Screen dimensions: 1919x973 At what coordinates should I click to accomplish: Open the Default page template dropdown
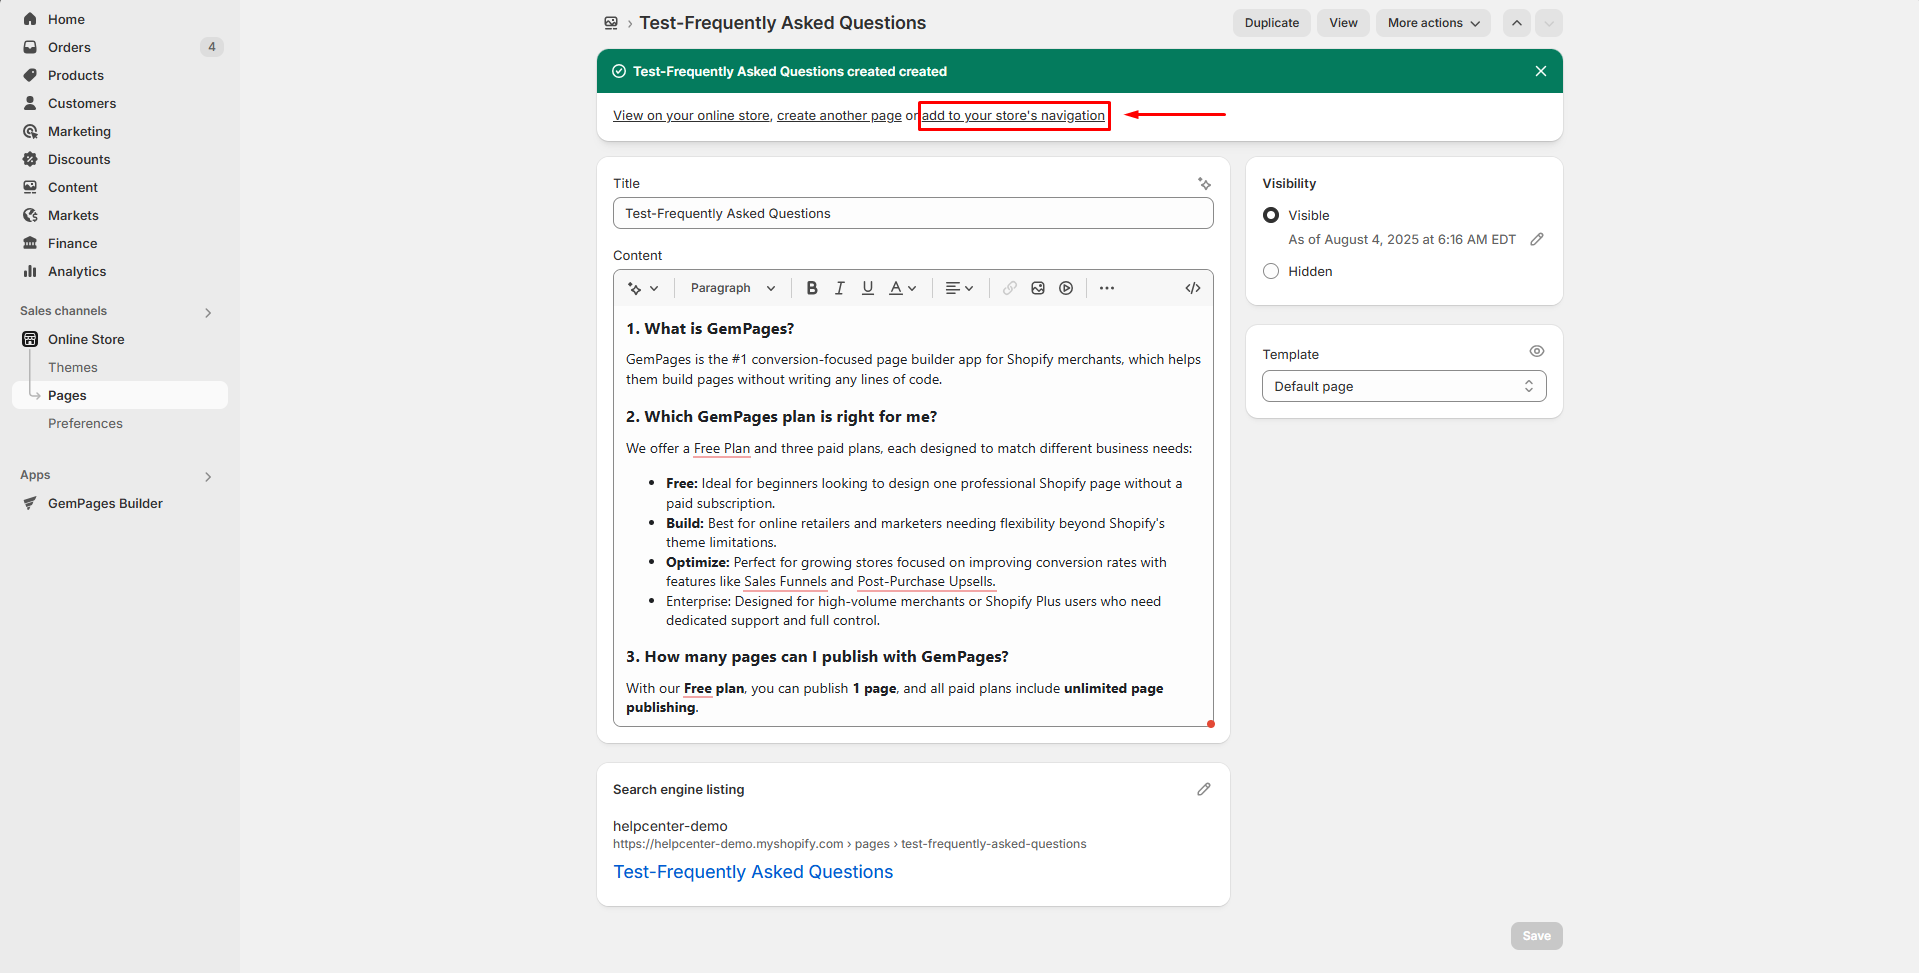(x=1403, y=386)
